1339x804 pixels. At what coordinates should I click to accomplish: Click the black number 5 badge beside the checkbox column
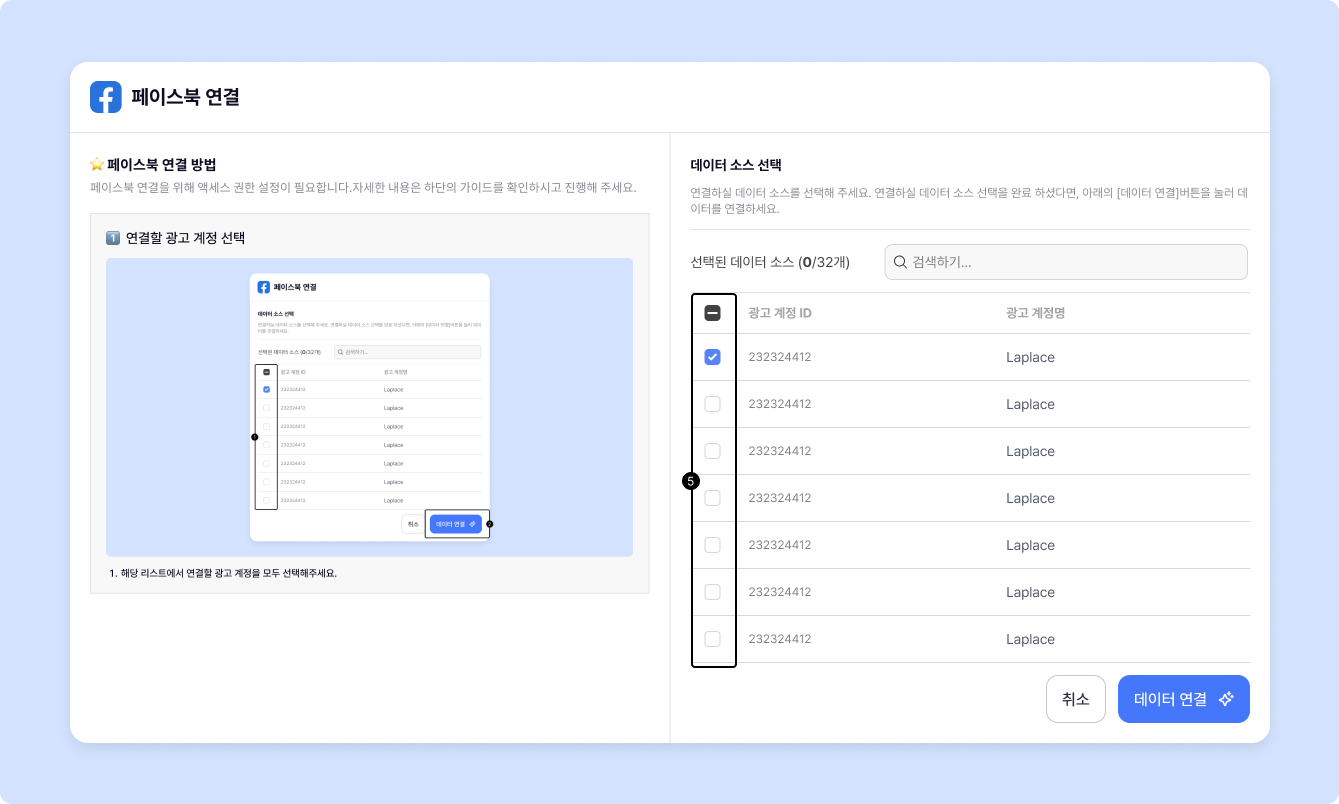(690, 481)
